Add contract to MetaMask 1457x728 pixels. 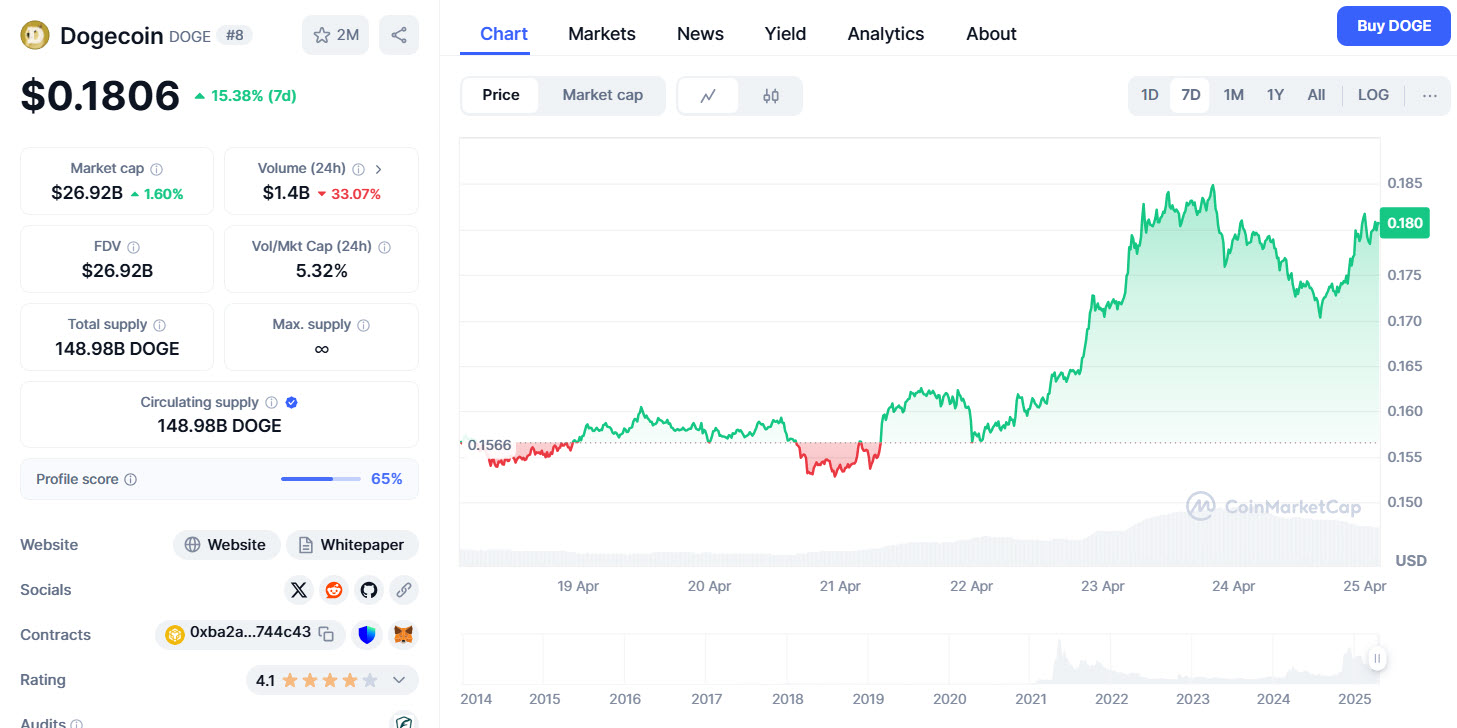click(403, 634)
